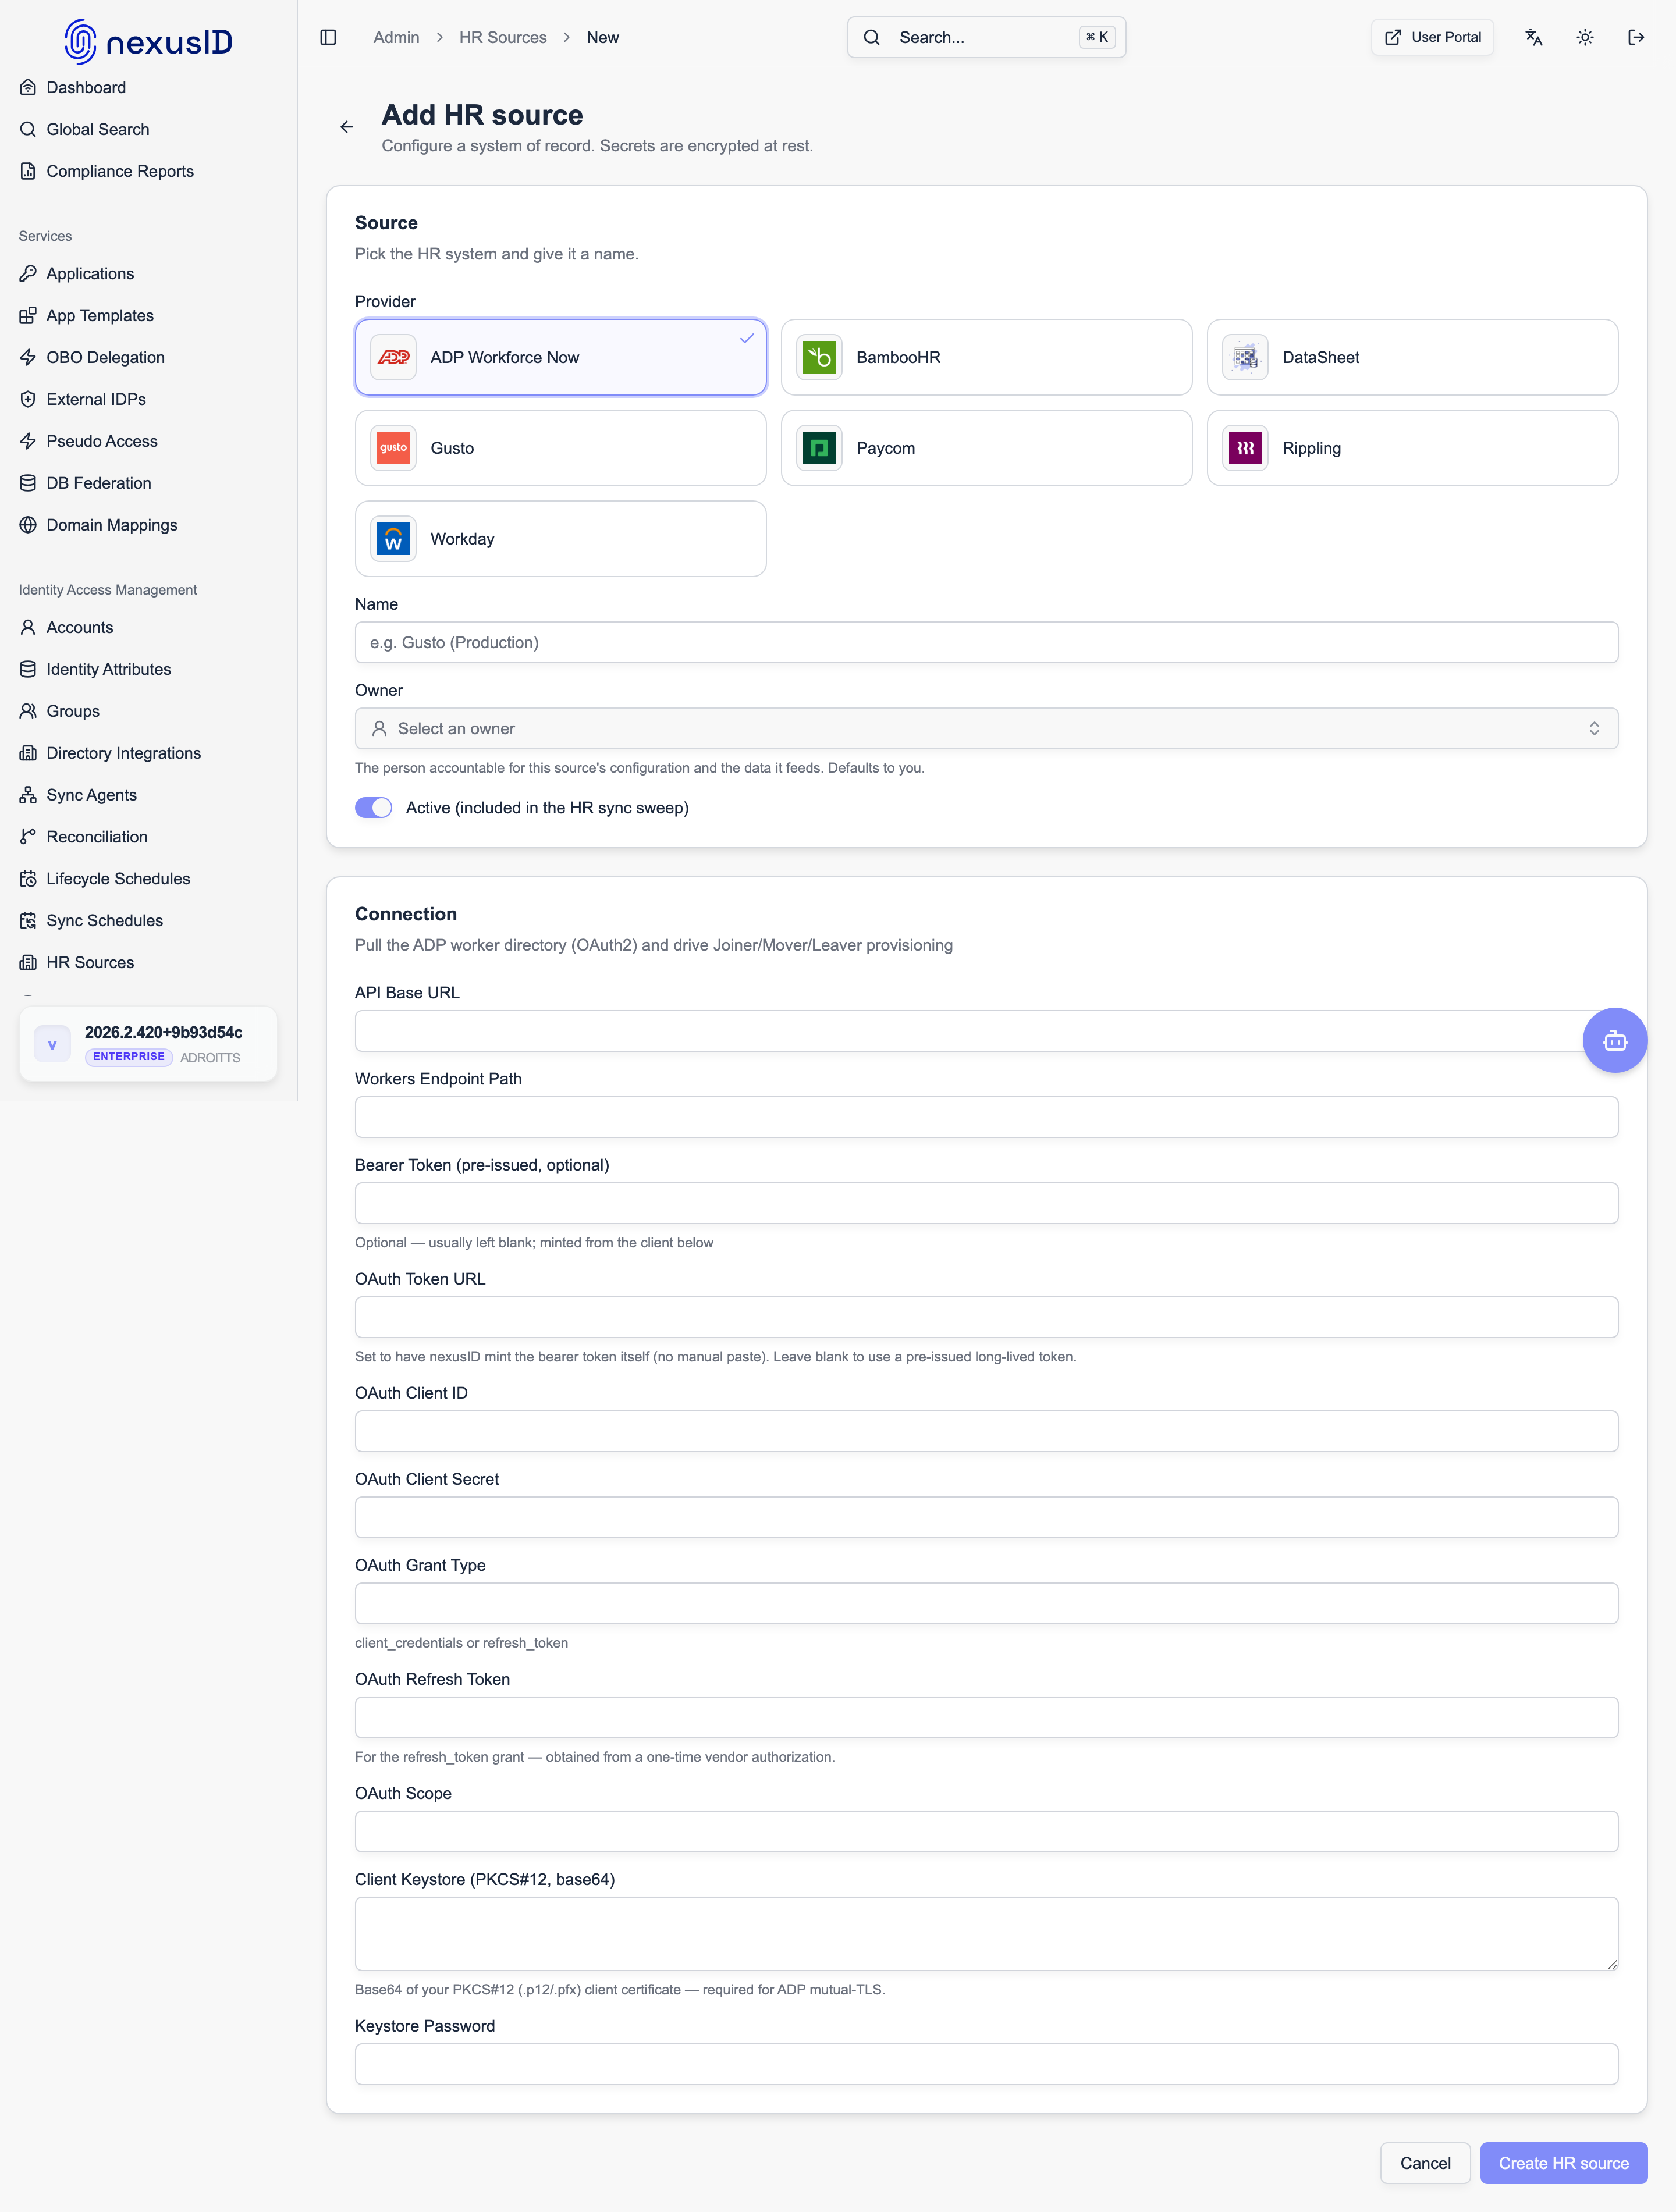Click the Name input field
Viewport: 1676px width, 2212px height.
click(986, 642)
